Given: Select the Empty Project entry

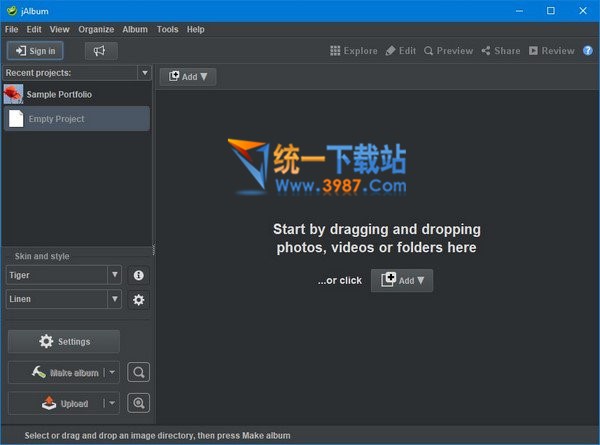Looking at the screenshot, I should pyautogui.click(x=77, y=119).
